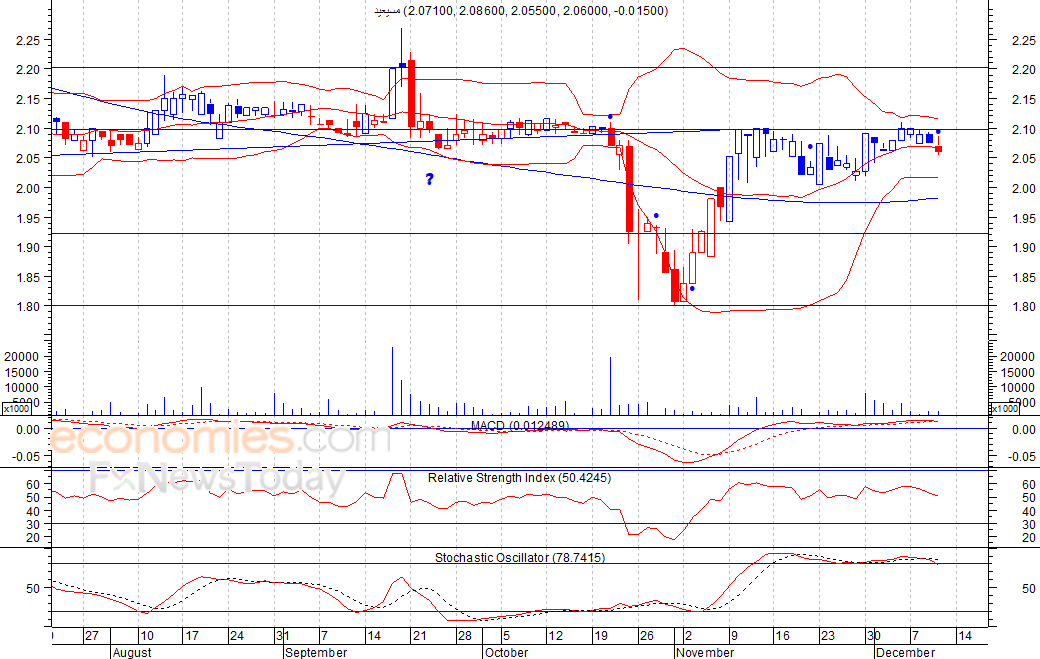Screen dimensions: 1040x659
Task: Click the MACD -0.05 label on left axis
Action: 28,456
